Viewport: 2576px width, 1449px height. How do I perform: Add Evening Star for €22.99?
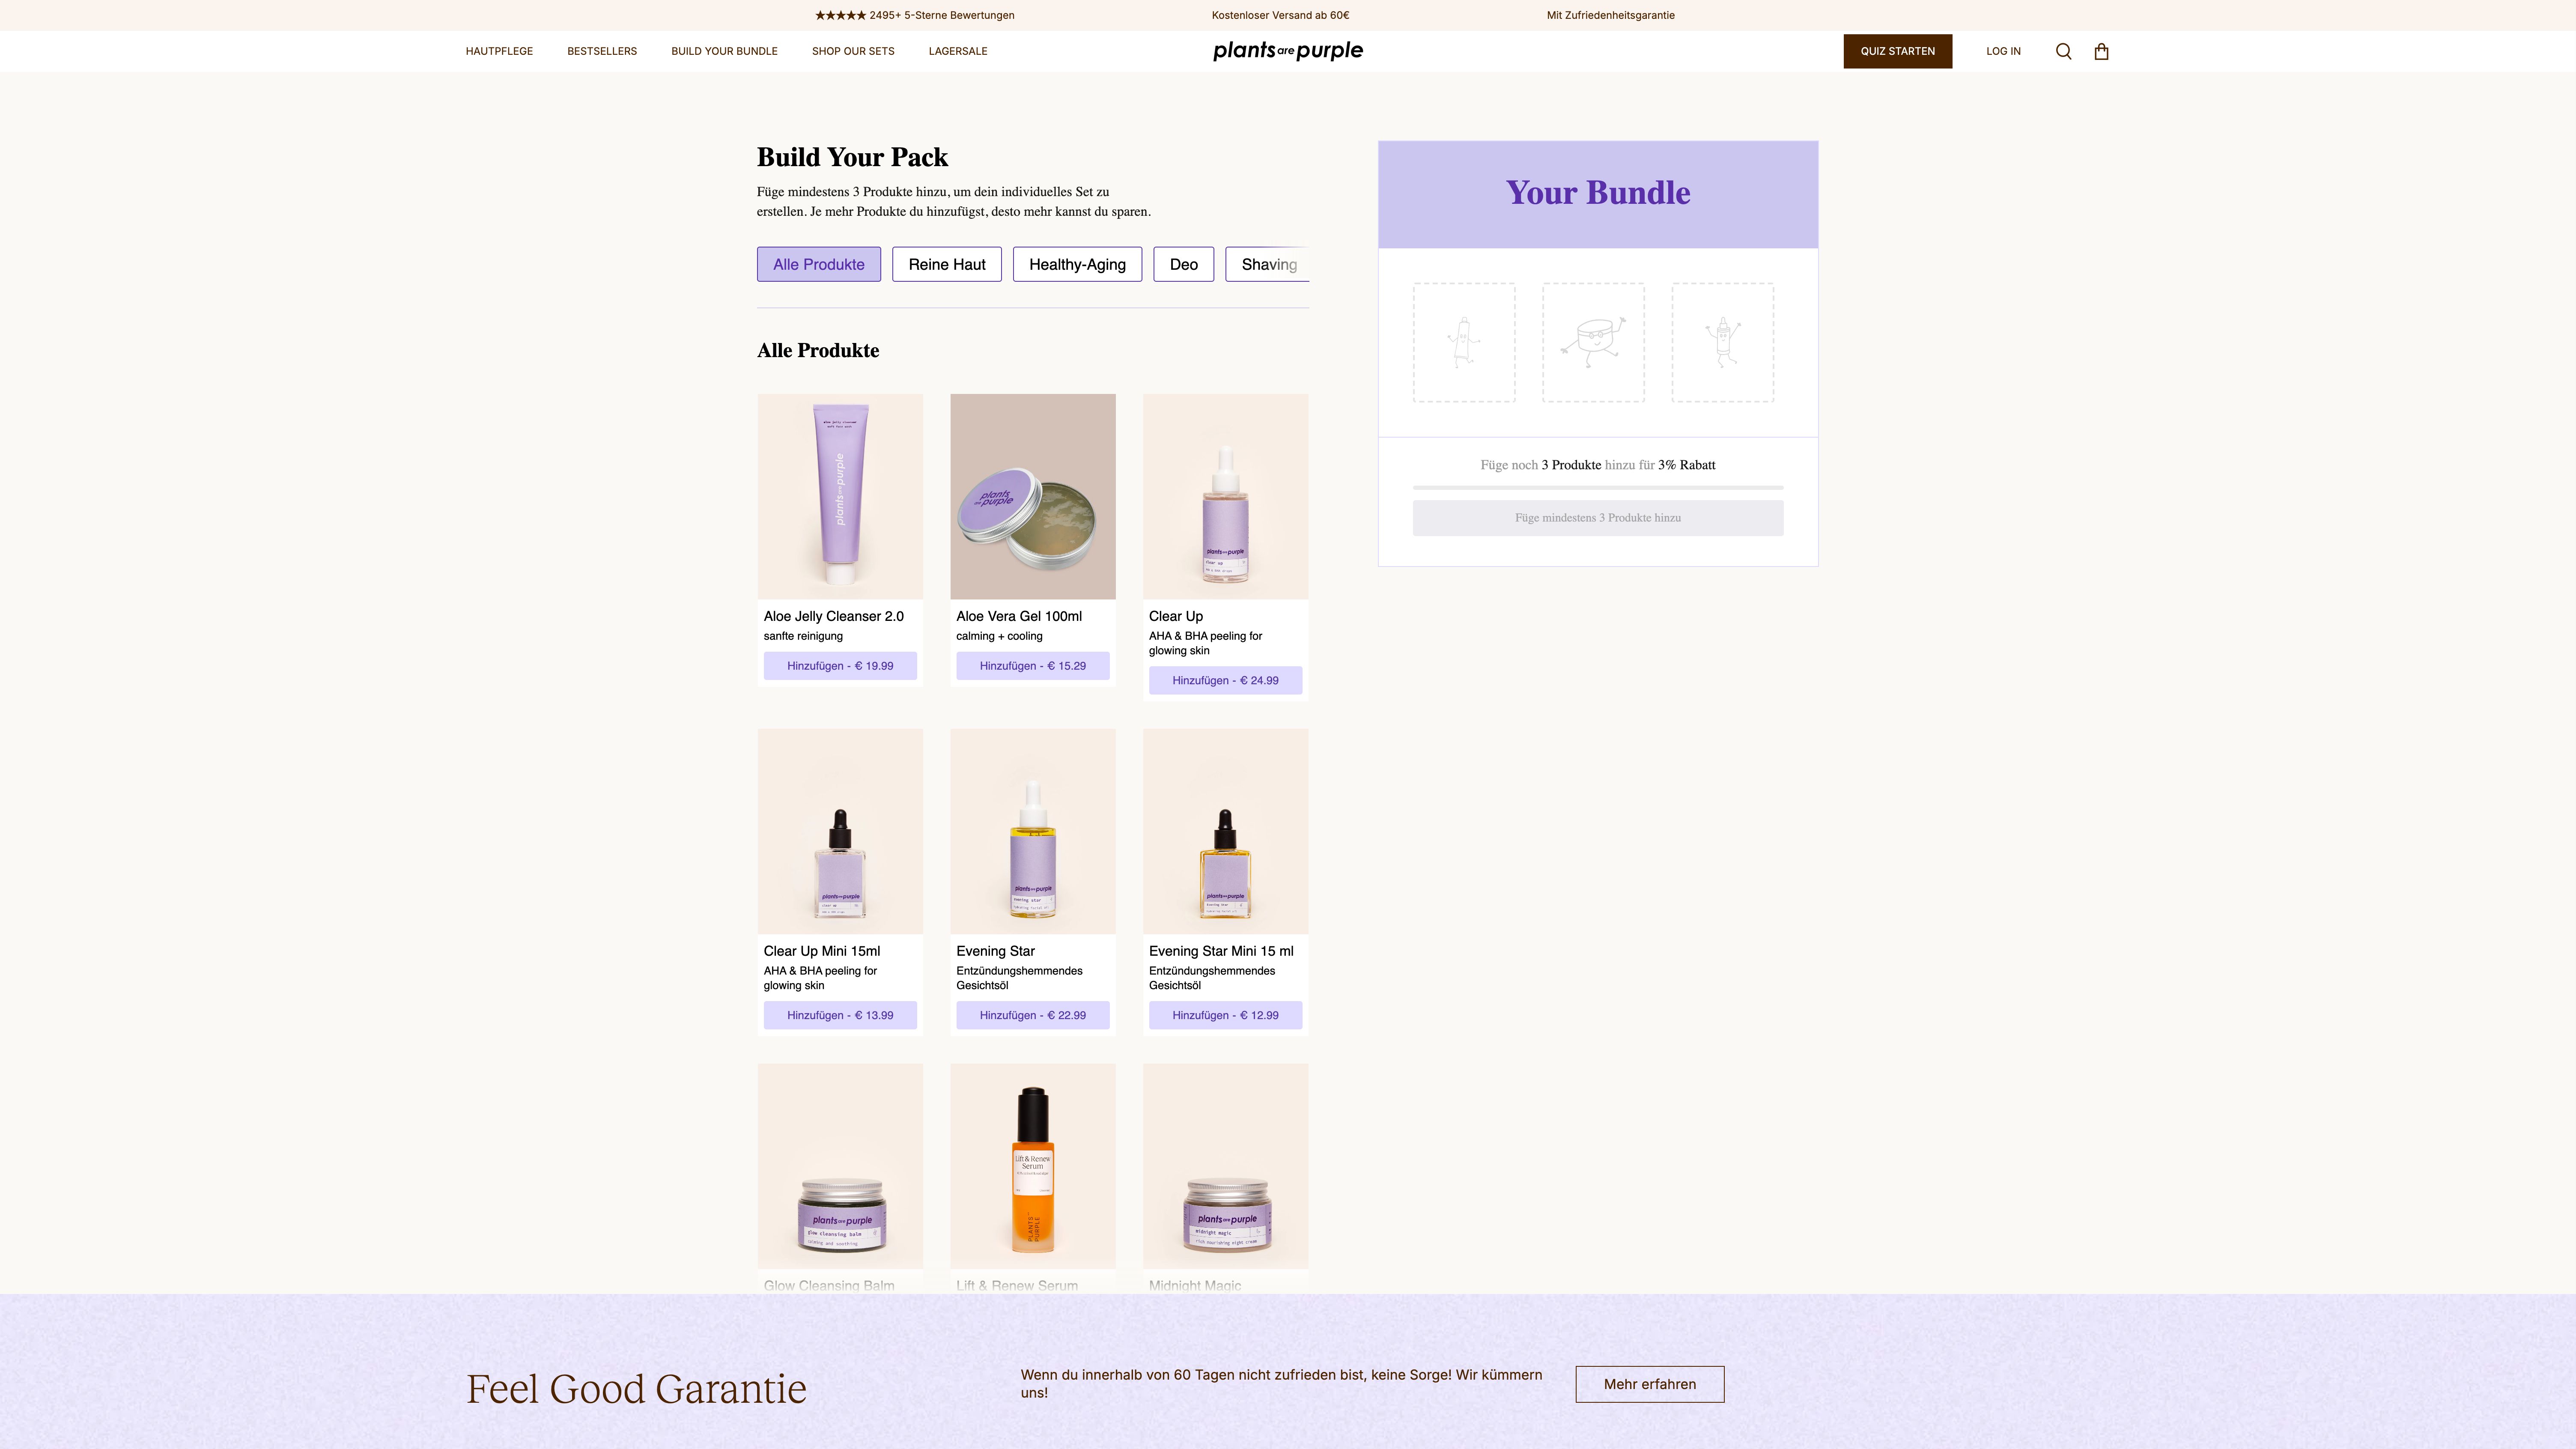1033,1015
